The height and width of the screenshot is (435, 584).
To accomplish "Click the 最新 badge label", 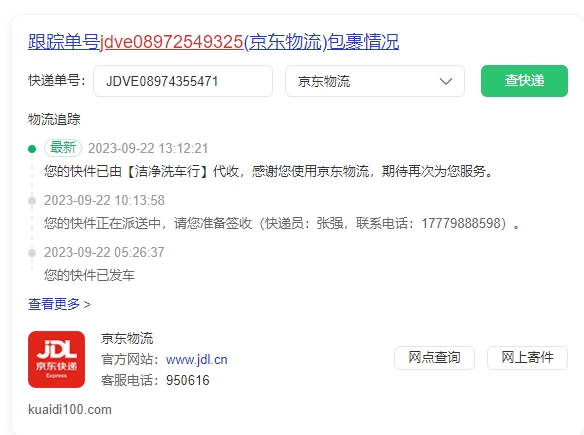I will click(63, 148).
